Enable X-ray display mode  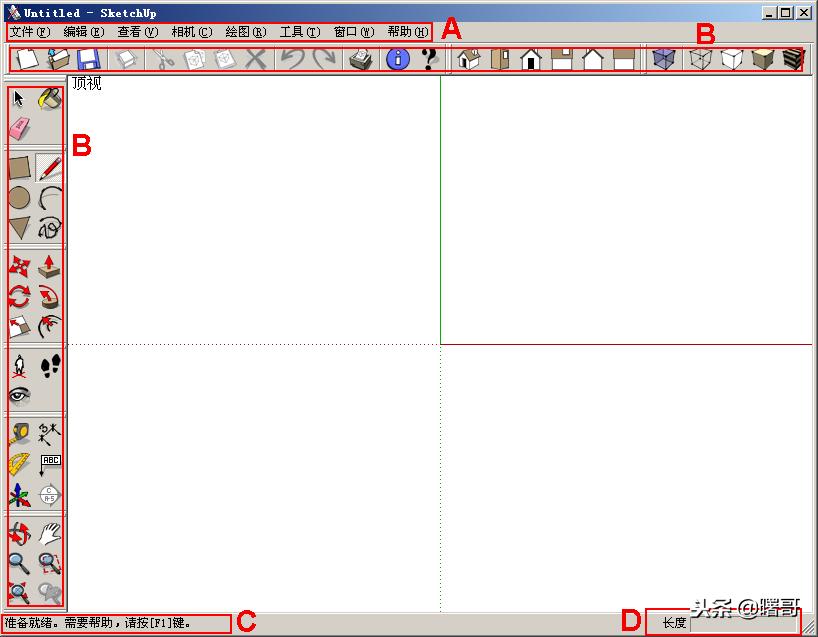(663, 59)
